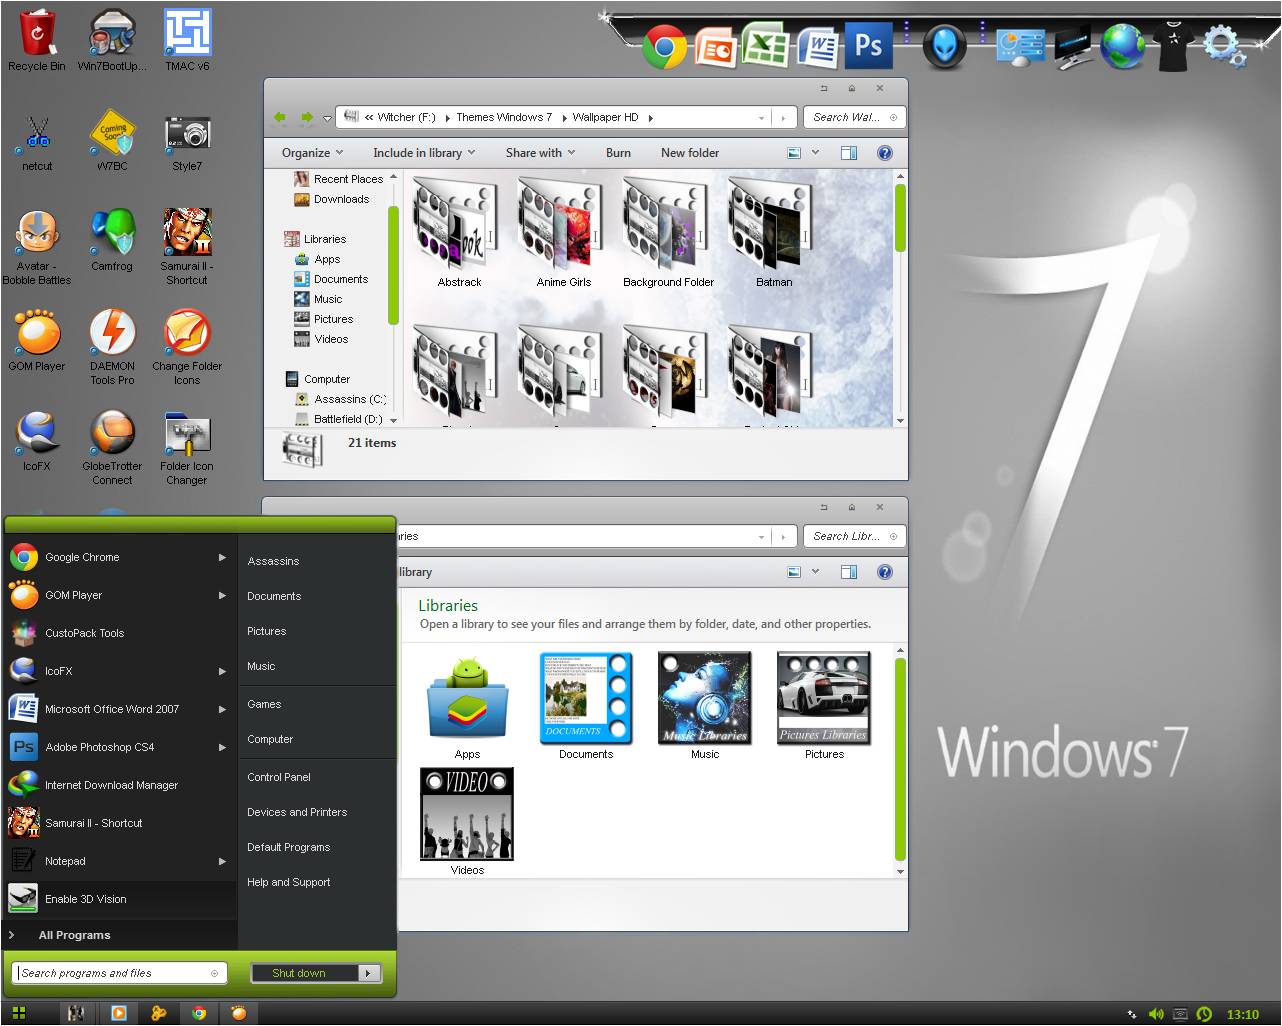
Task: Open Help and Support from Start menu
Action: click(289, 882)
